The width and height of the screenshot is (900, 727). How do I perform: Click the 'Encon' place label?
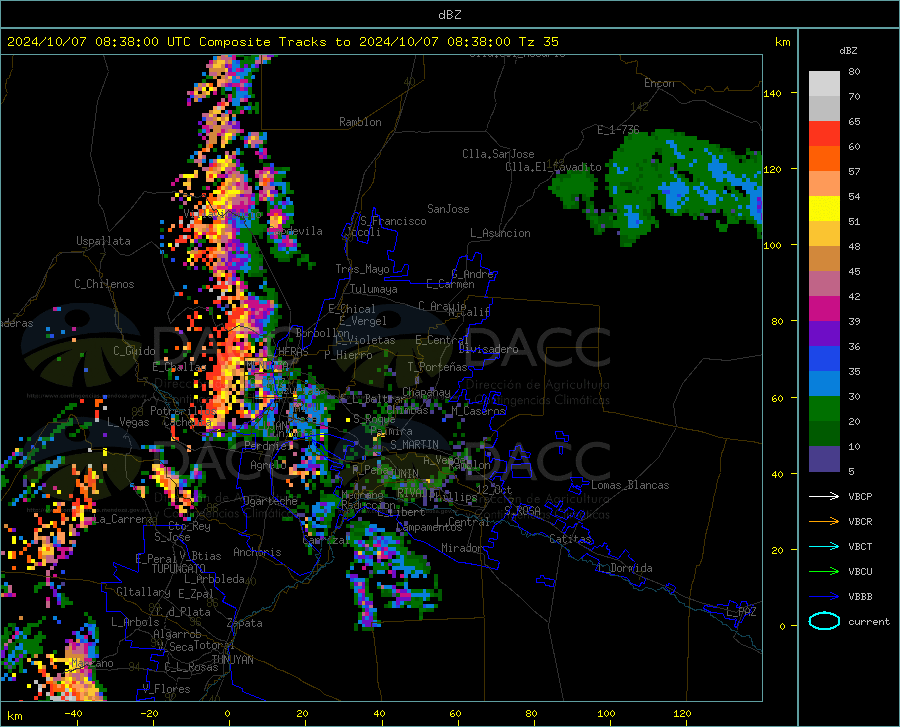point(659,83)
